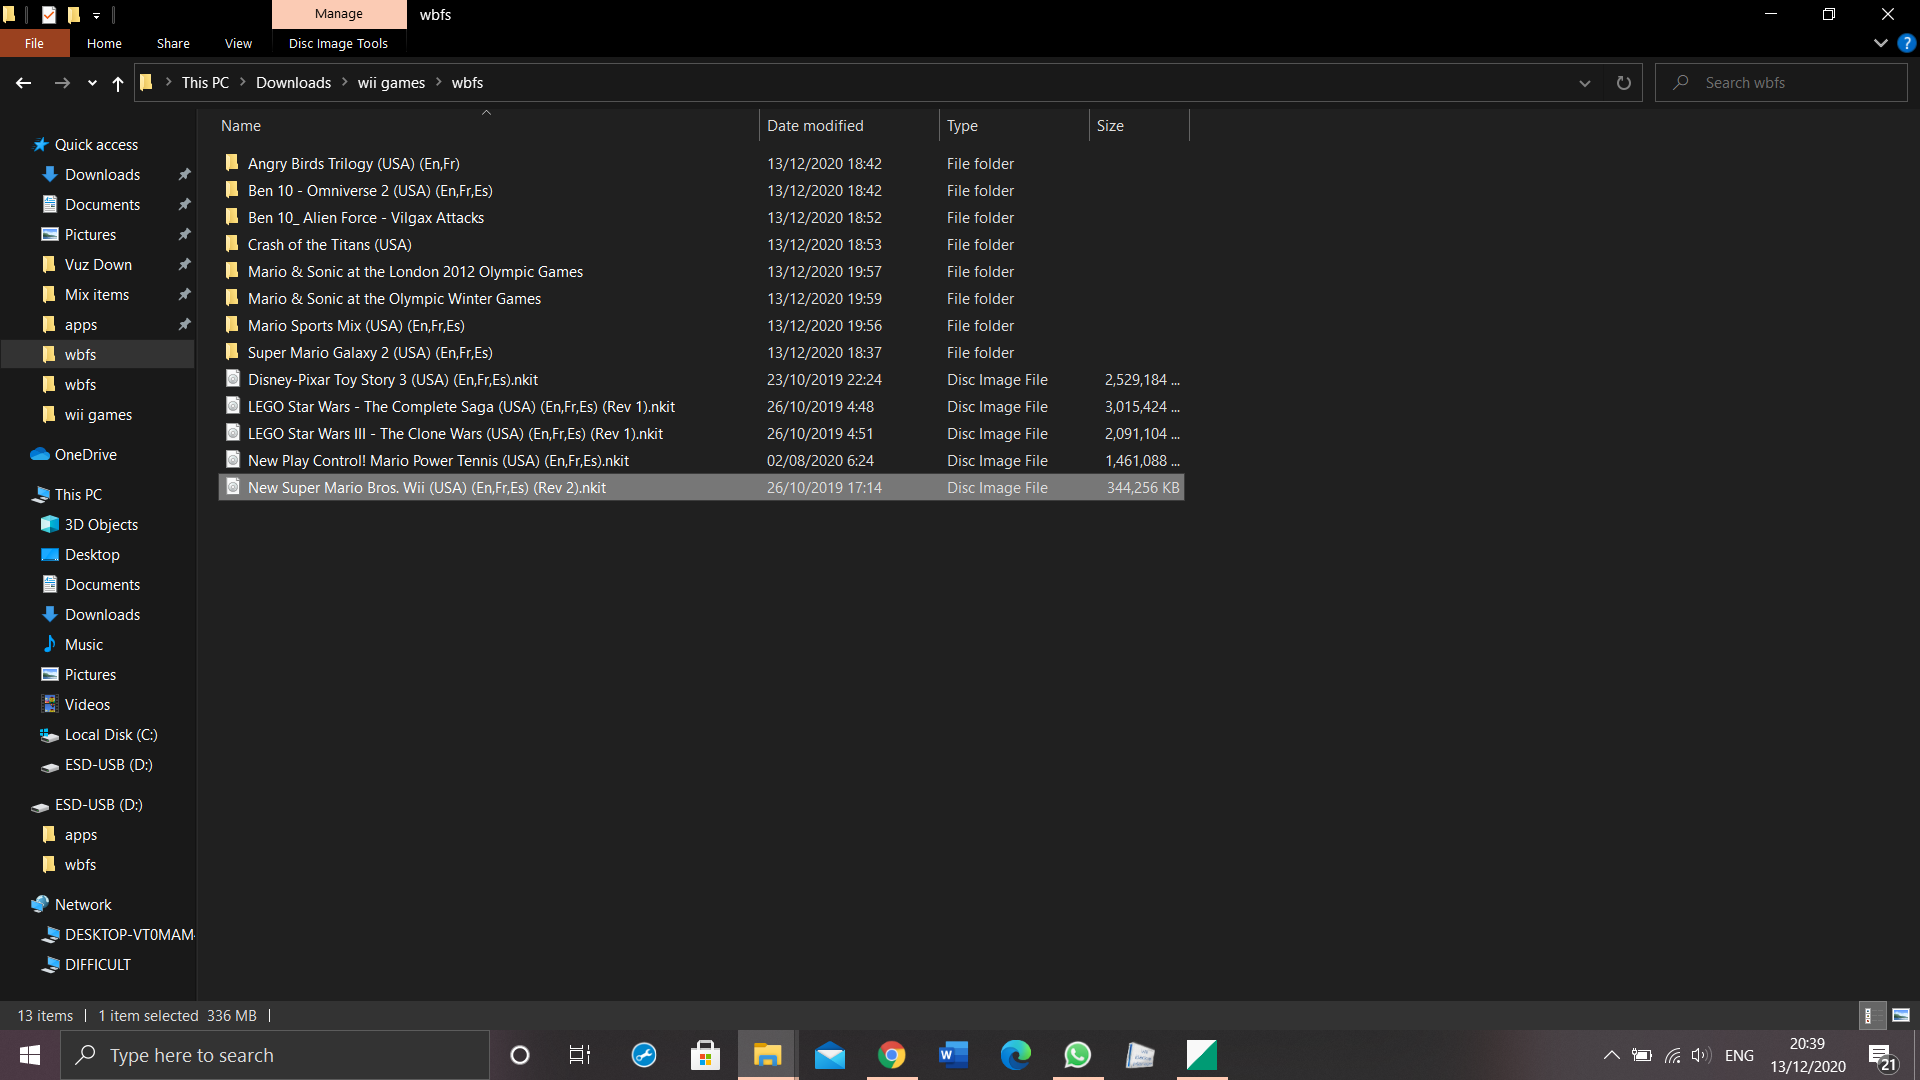The width and height of the screenshot is (1920, 1080).
Task: Open the Wi-Fi network flyout
Action: (1672, 1055)
